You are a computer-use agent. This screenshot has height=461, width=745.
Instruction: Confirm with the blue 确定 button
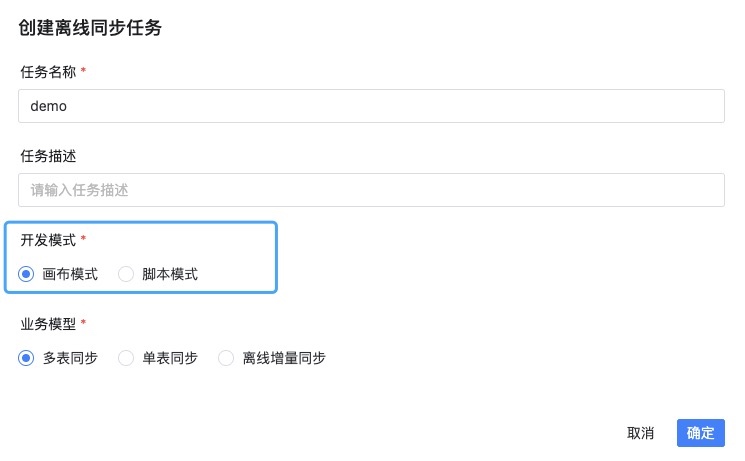tap(700, 433)
